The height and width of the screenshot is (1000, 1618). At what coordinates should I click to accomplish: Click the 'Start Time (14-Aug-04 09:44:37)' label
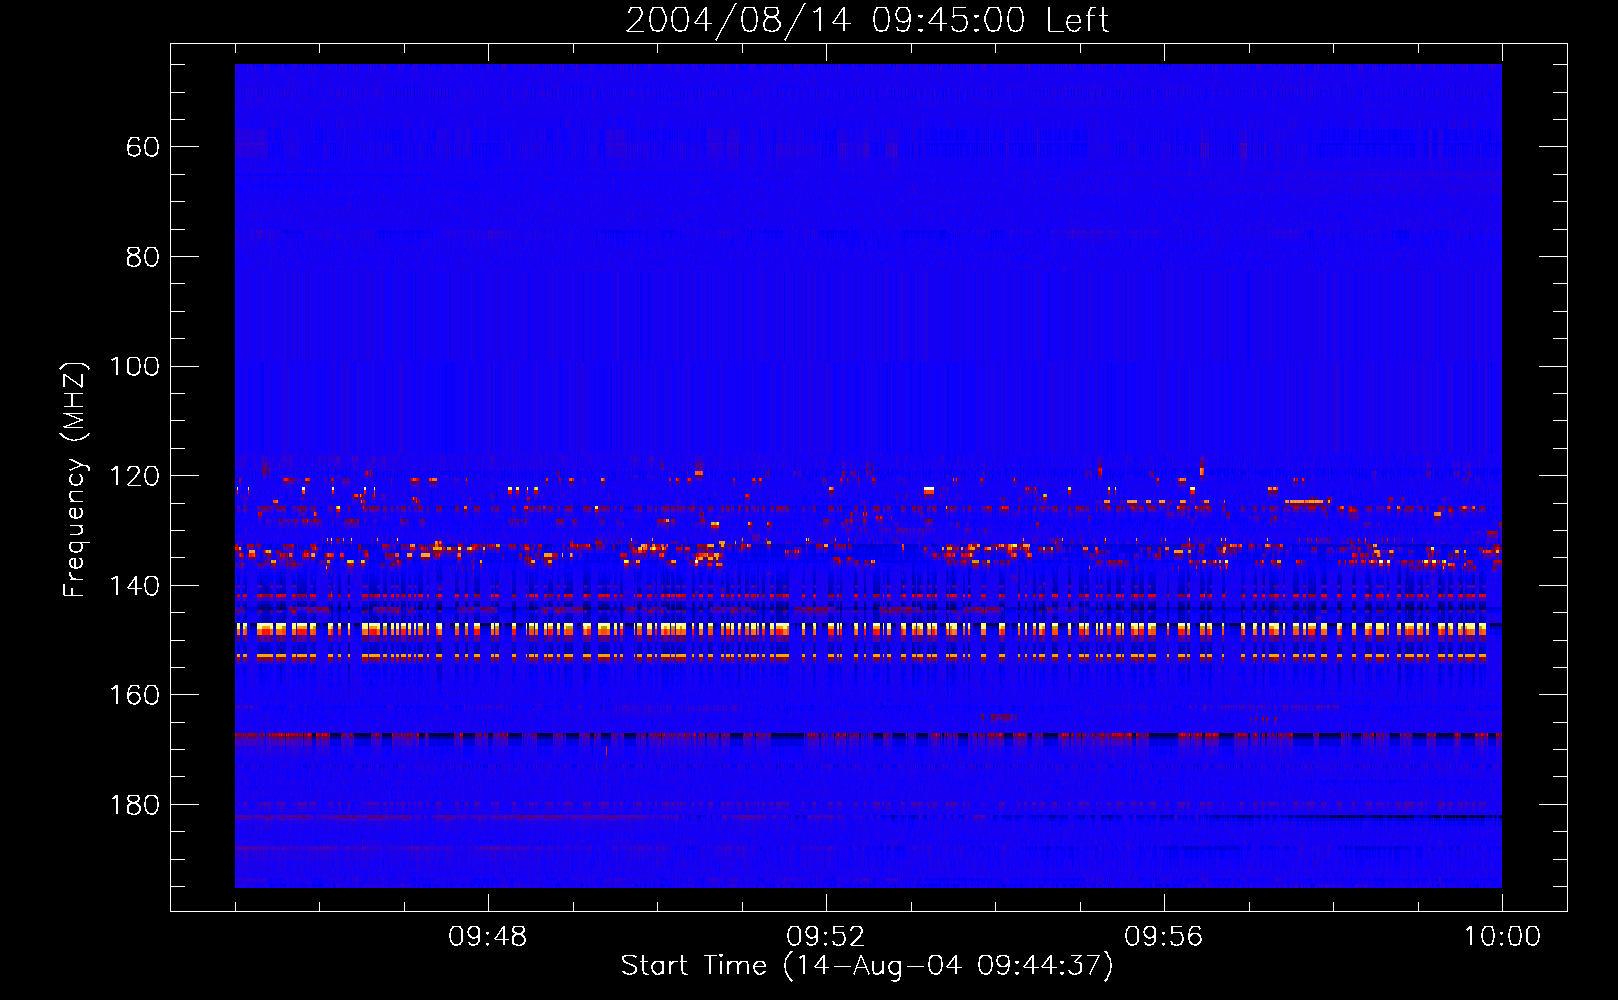pos(867,966)
